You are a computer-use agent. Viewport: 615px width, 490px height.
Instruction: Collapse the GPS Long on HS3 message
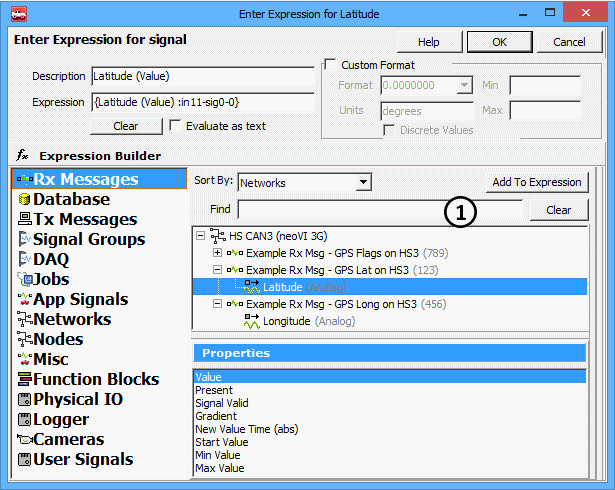217,304
